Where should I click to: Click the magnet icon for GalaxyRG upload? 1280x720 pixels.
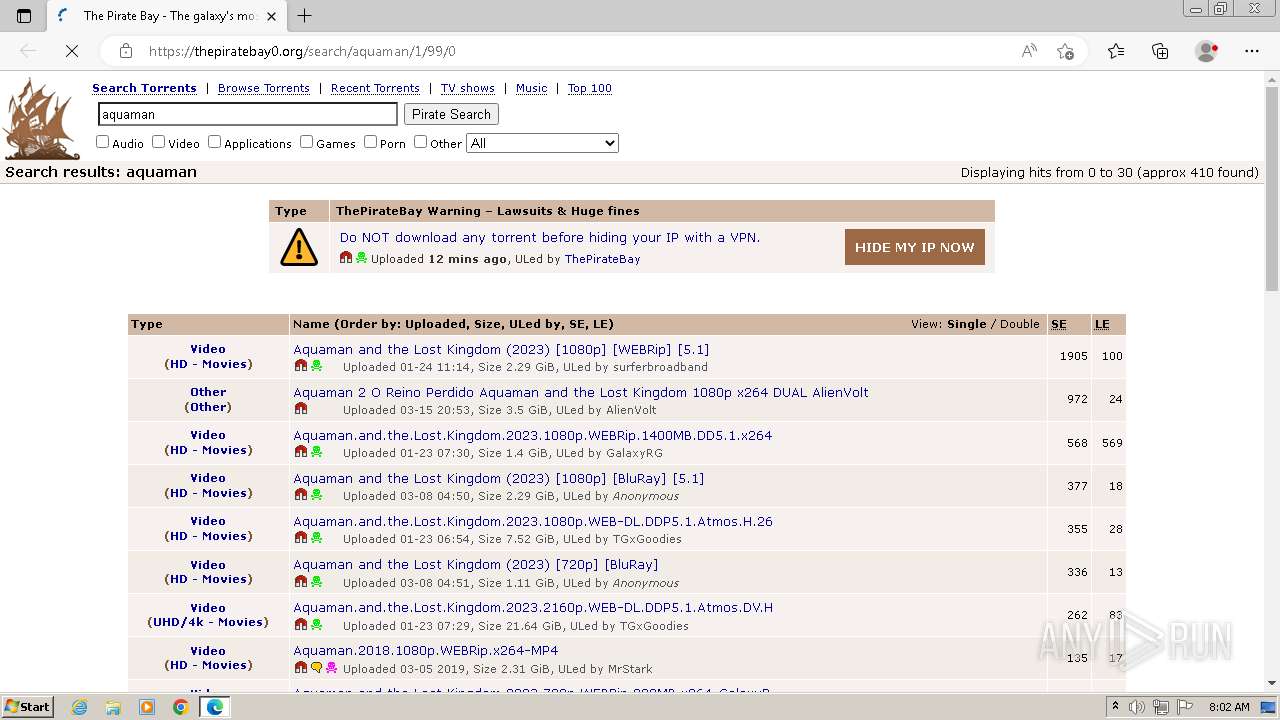point(301,452)
